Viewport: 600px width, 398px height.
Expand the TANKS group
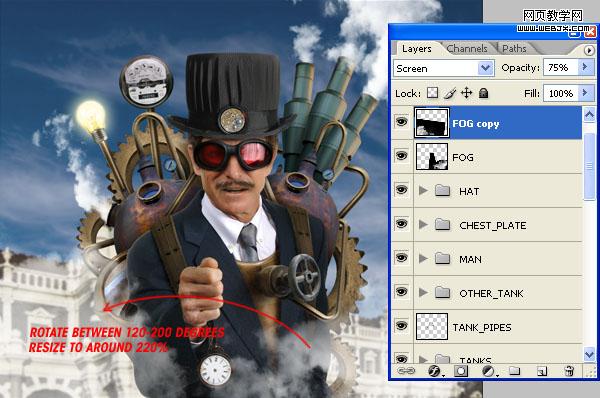click(x=423, y=359)
